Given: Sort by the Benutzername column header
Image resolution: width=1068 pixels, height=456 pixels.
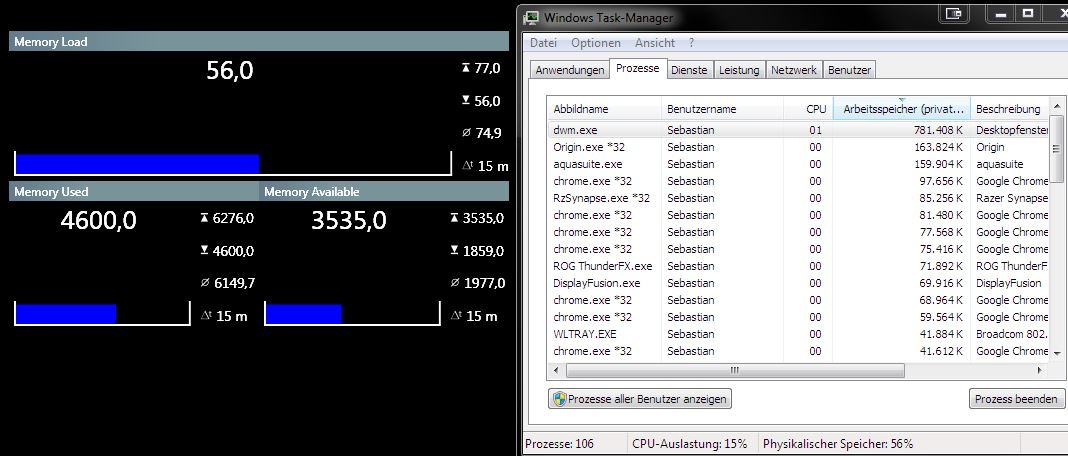Looking at the screenshot, I should pyautogui.click(x=723, y=109).
